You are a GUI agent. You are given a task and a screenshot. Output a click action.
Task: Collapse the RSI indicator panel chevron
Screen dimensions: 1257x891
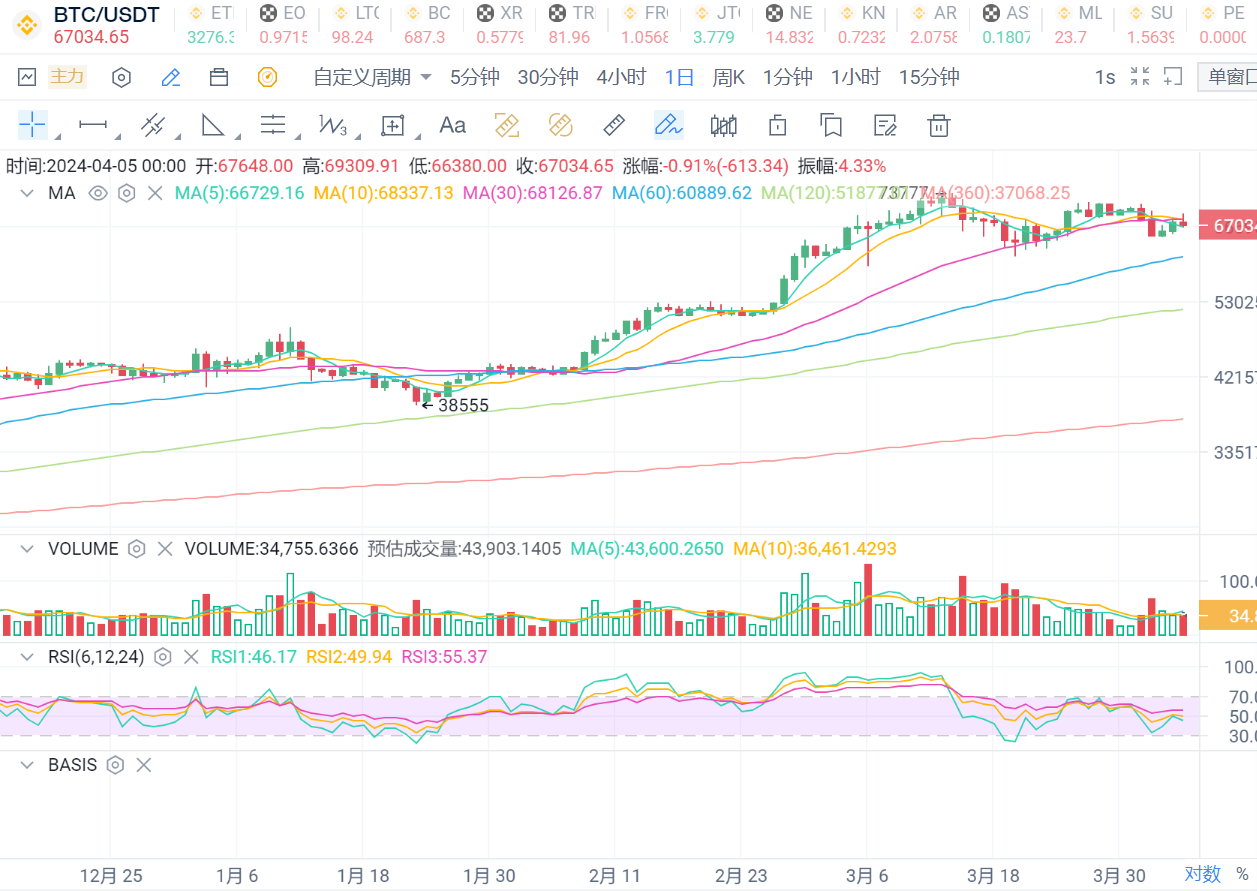coord(27,657)
